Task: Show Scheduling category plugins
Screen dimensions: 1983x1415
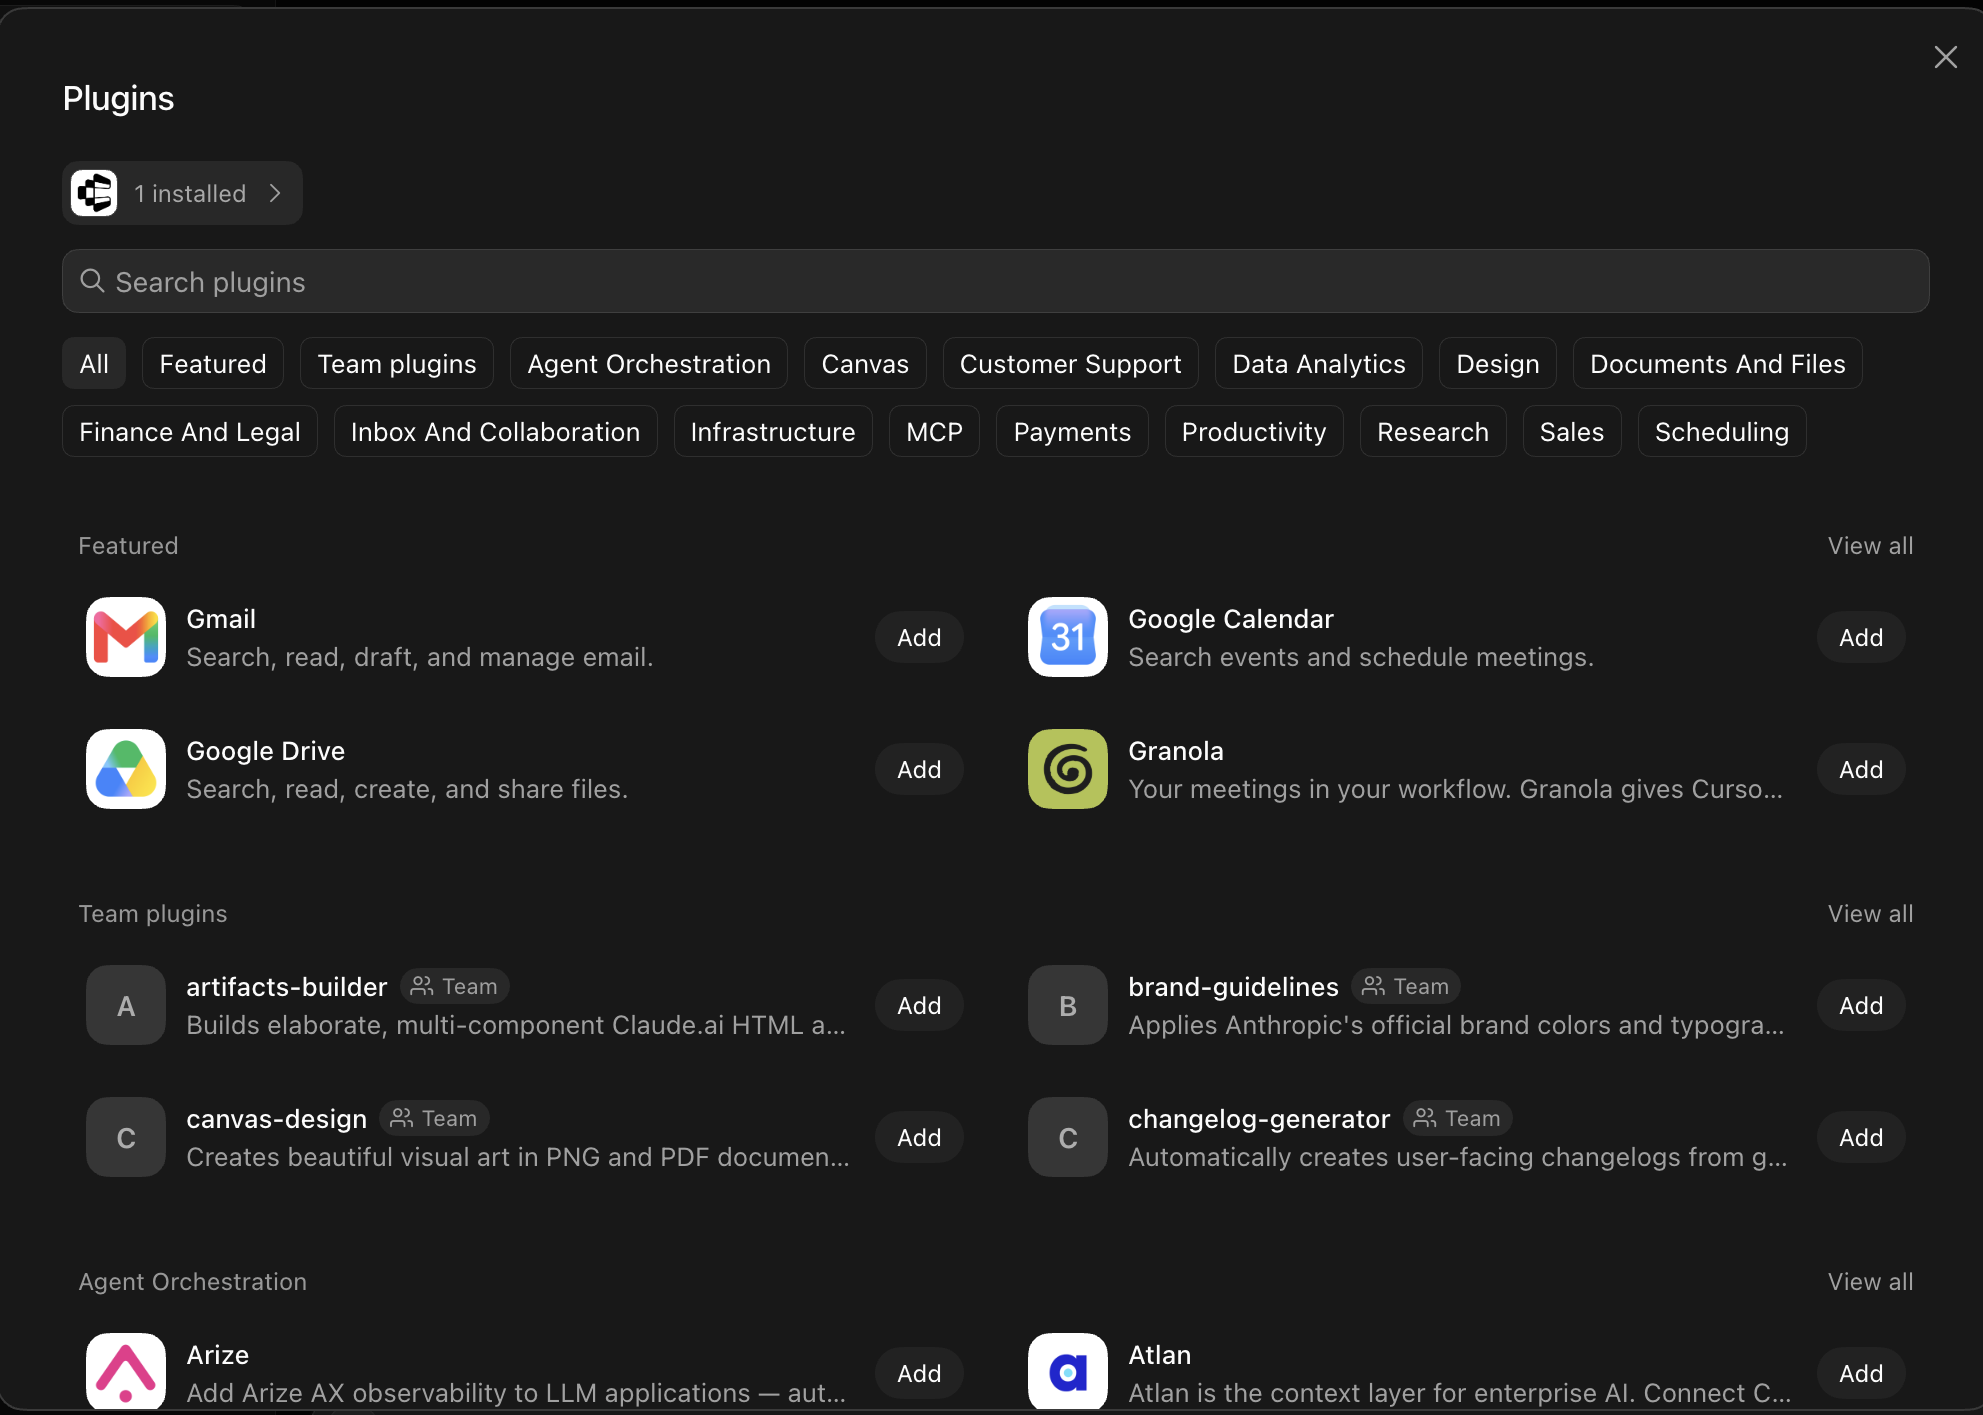Action: point(1722,431)
